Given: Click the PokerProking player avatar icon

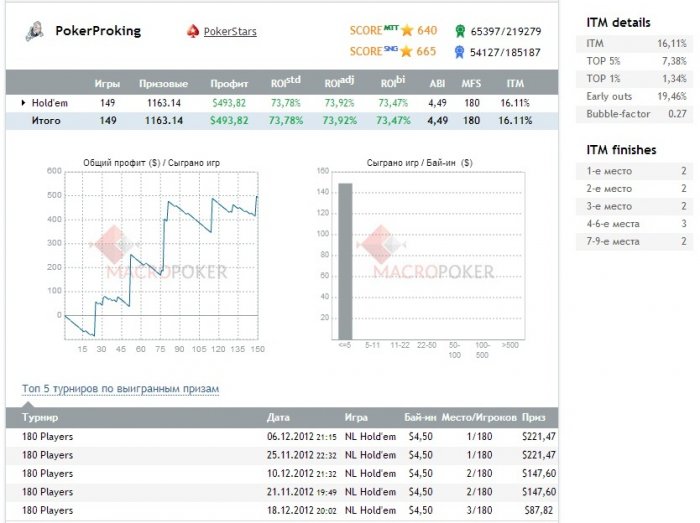Looking at the screenshot, I should tap(35, 32).
